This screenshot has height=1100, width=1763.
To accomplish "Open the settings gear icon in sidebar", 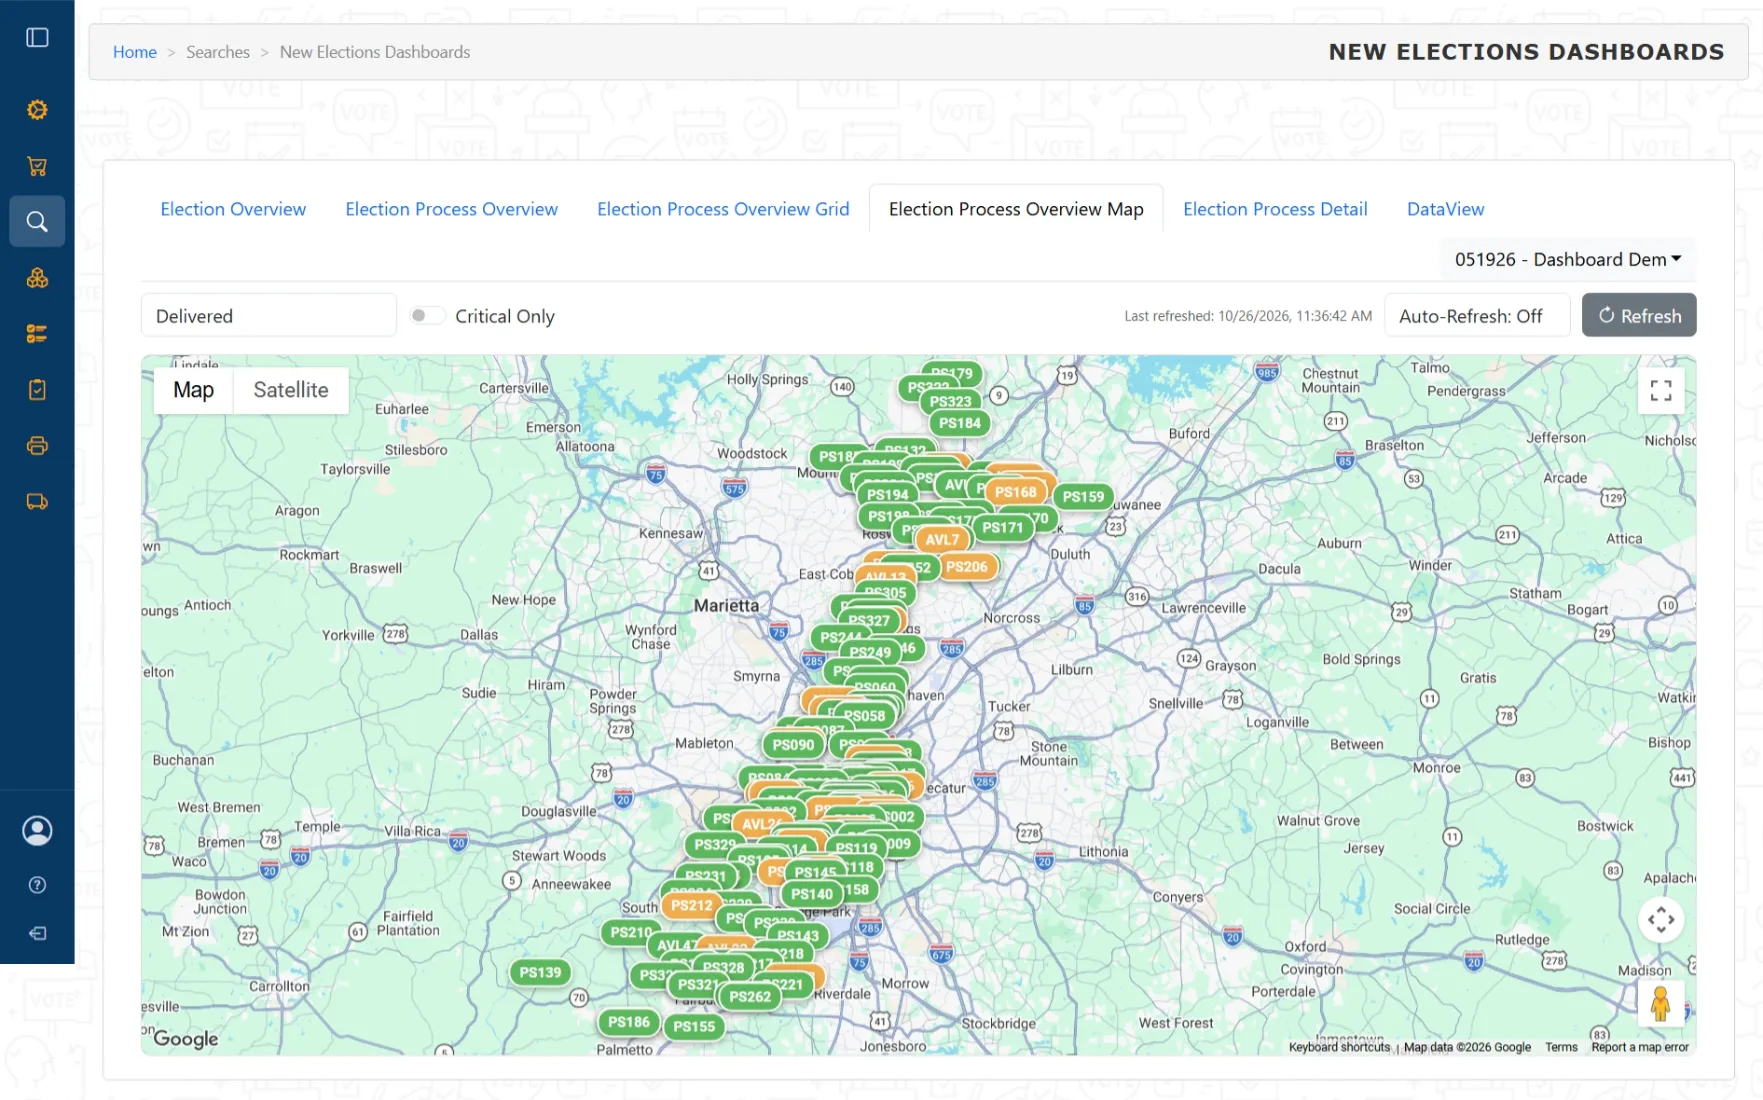I will click(x=37, y=110).
